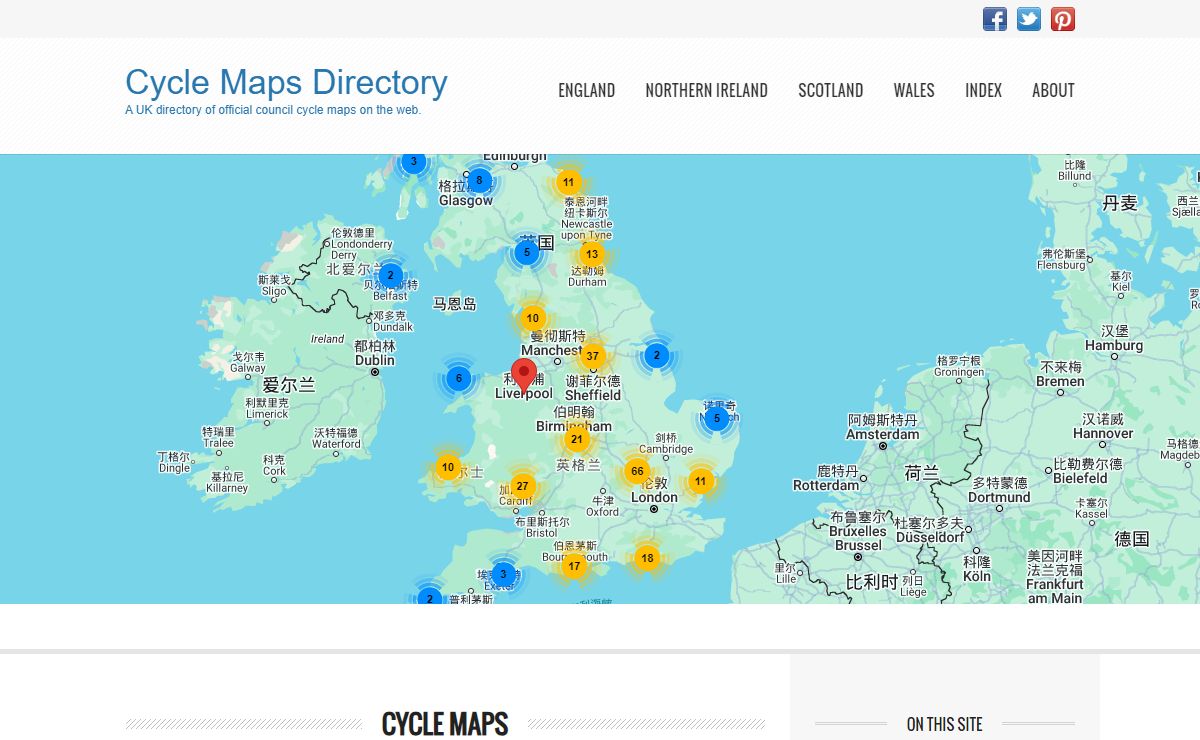Open the Pinterest social icon
The image size is (1200, 740).
(x=1063, y=19)
